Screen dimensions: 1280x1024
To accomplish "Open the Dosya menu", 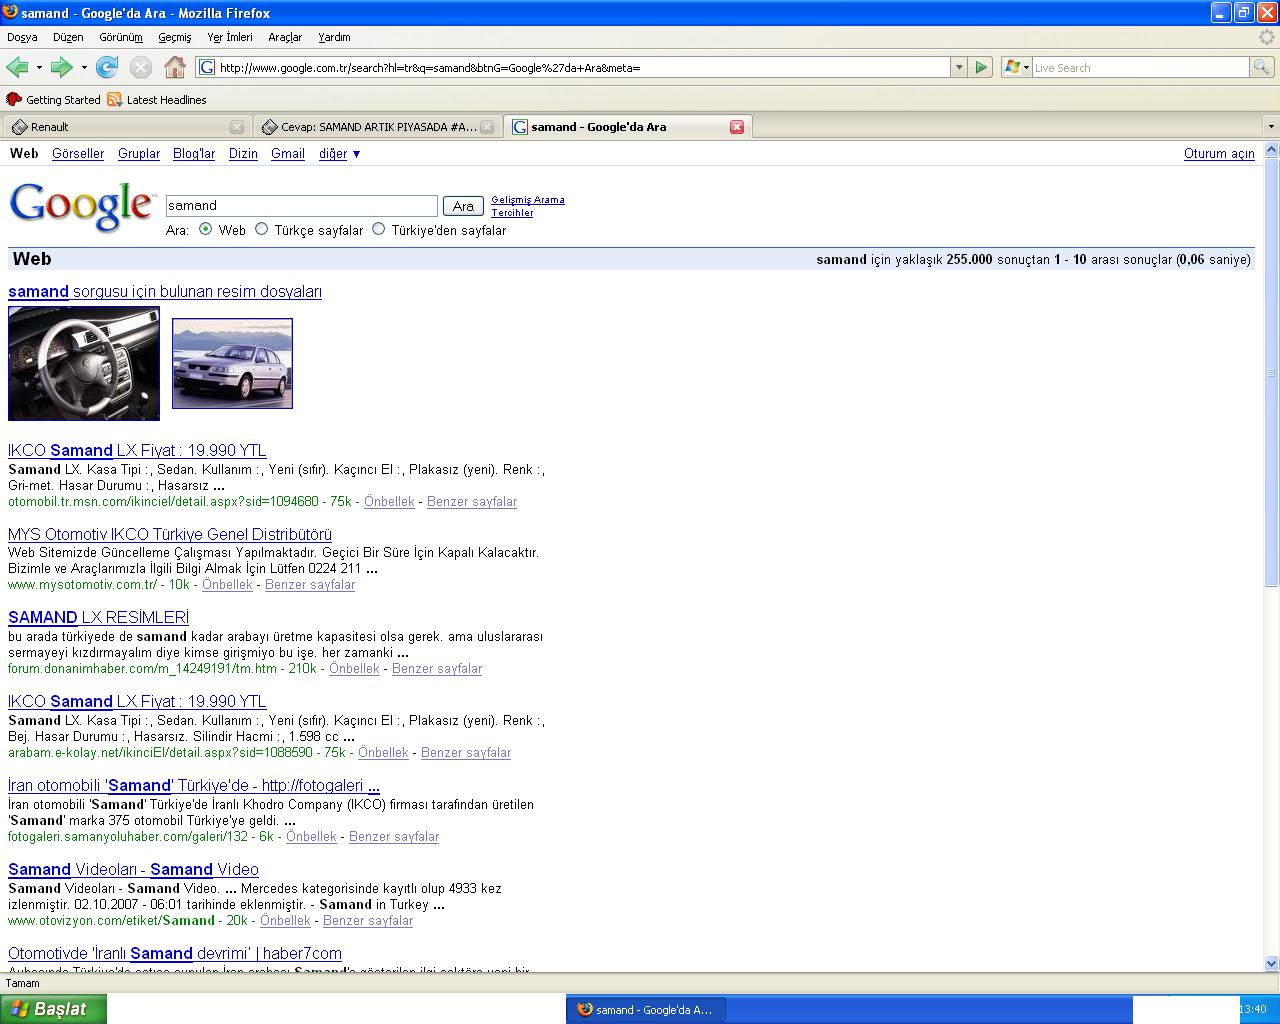I will click(x=22, y=37).
